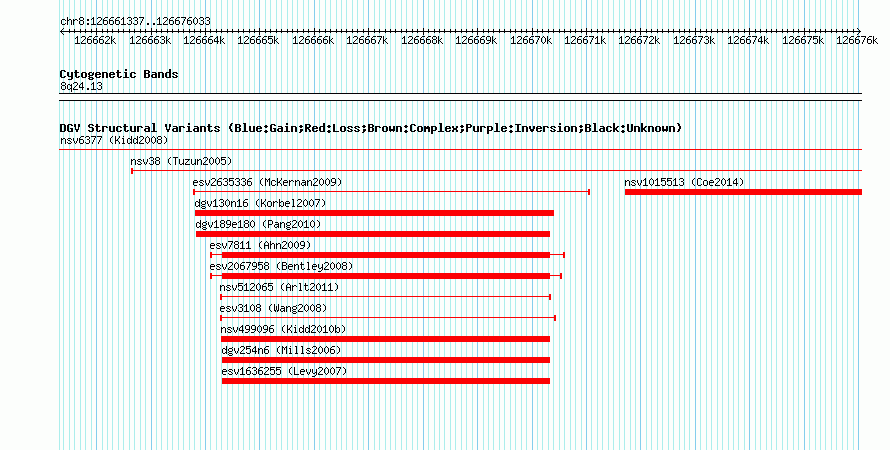Click the 126663k ruler tick label
This screenshot has height=450, width=890.
pyautogui.click(x=150, y=41)
